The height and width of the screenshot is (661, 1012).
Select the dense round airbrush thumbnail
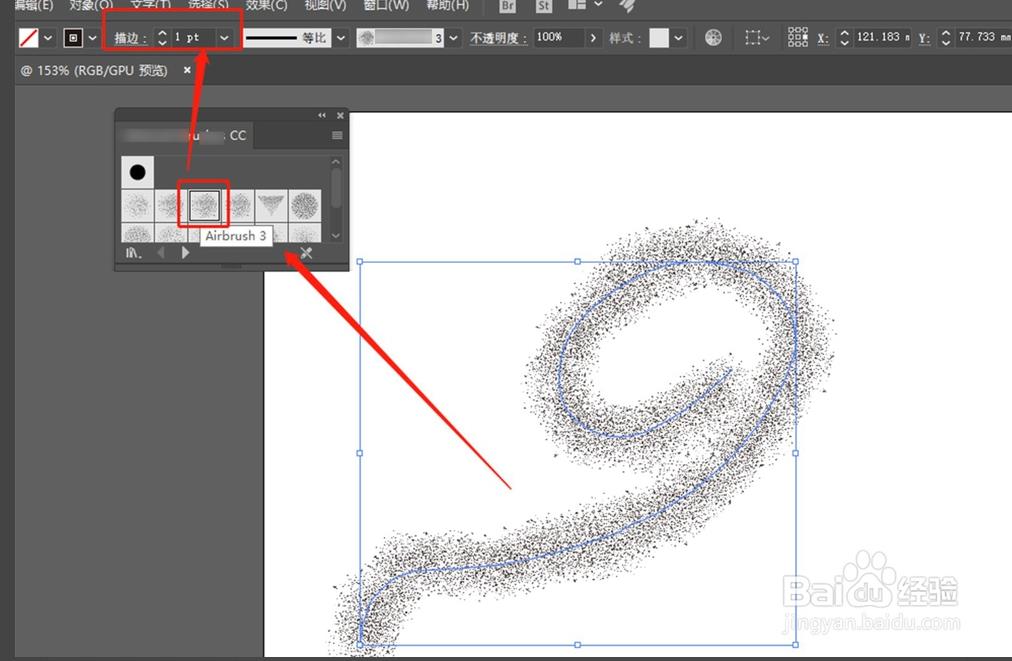tap(305, 206)
